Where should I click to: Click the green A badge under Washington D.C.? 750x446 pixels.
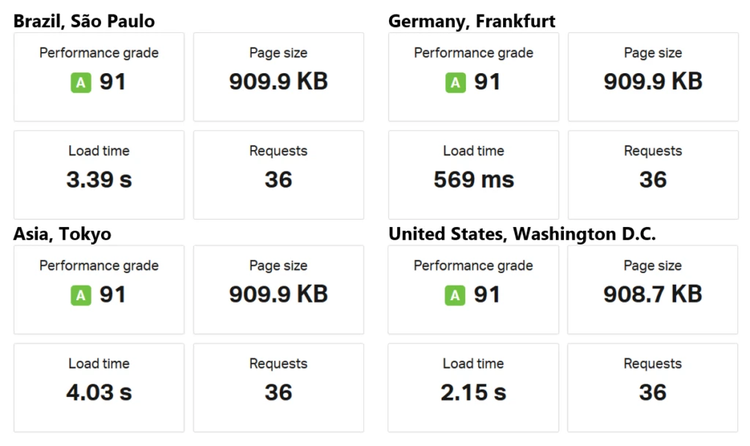click(x=455, y=295)
